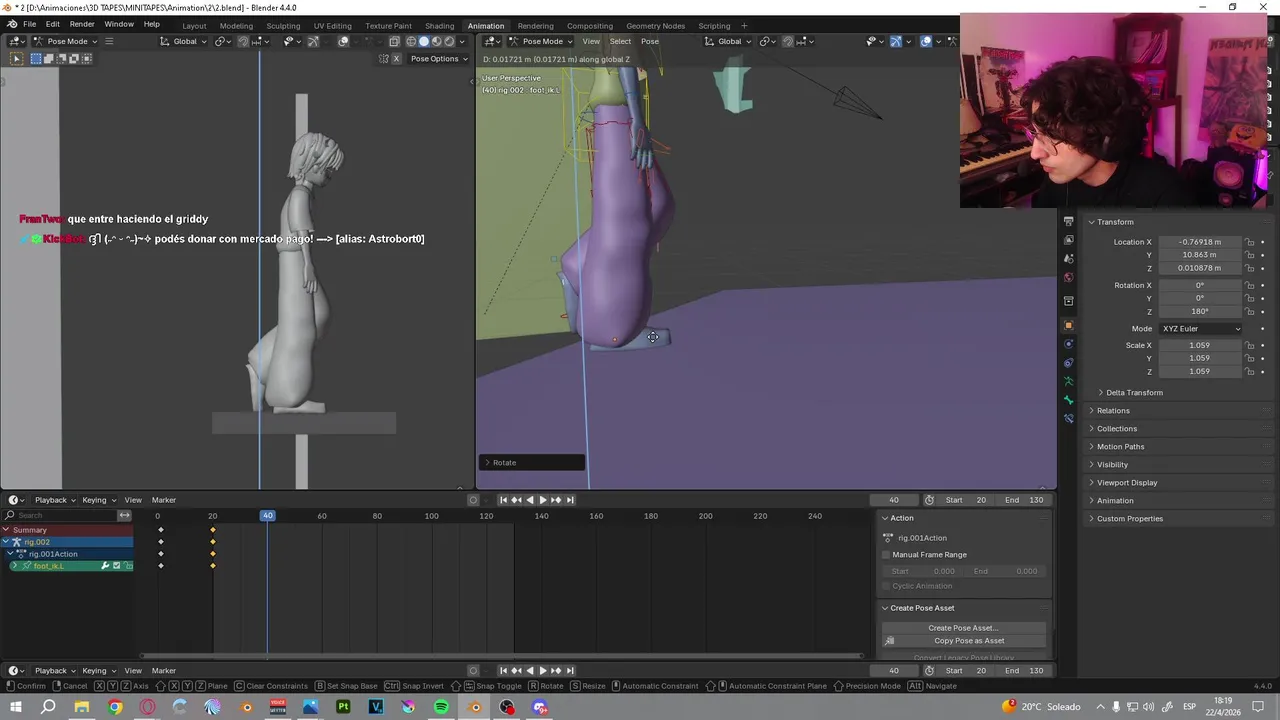
Task: Switch to the Shading workspace tab
Action: pos(439,25)
